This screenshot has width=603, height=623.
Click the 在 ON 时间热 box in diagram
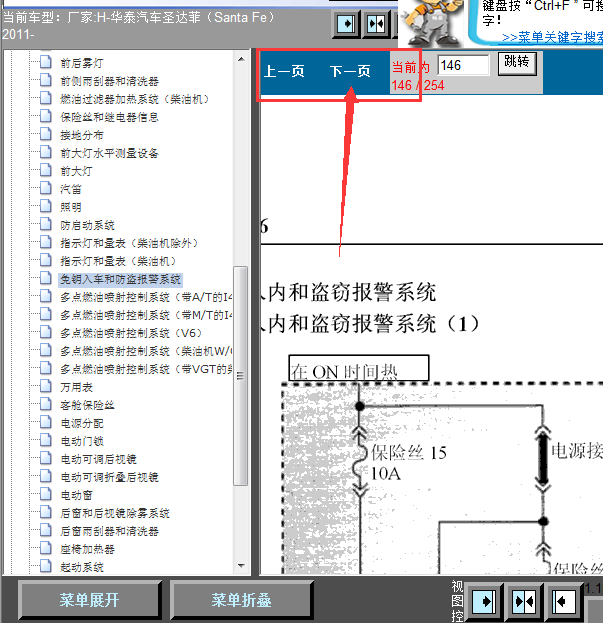[x=359, y=368]
